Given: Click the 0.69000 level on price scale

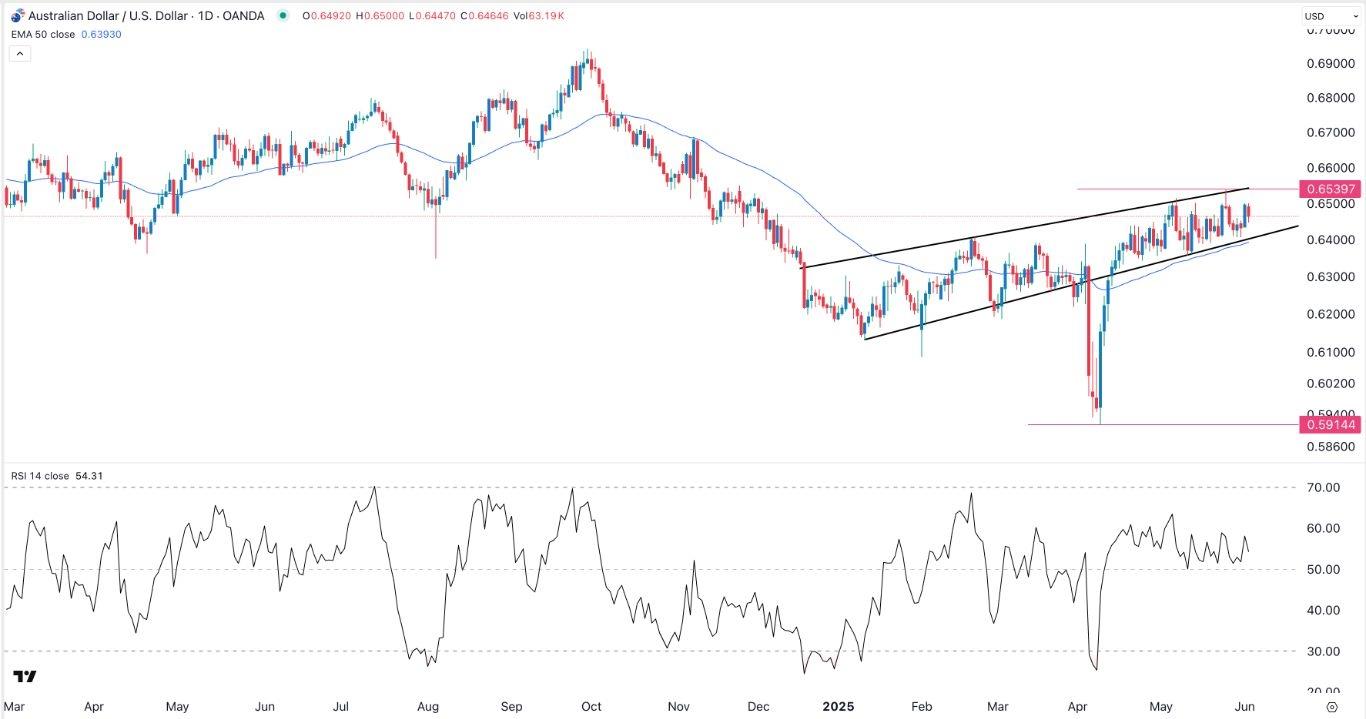Looking at the screenshot, I should pos(1327,64).
